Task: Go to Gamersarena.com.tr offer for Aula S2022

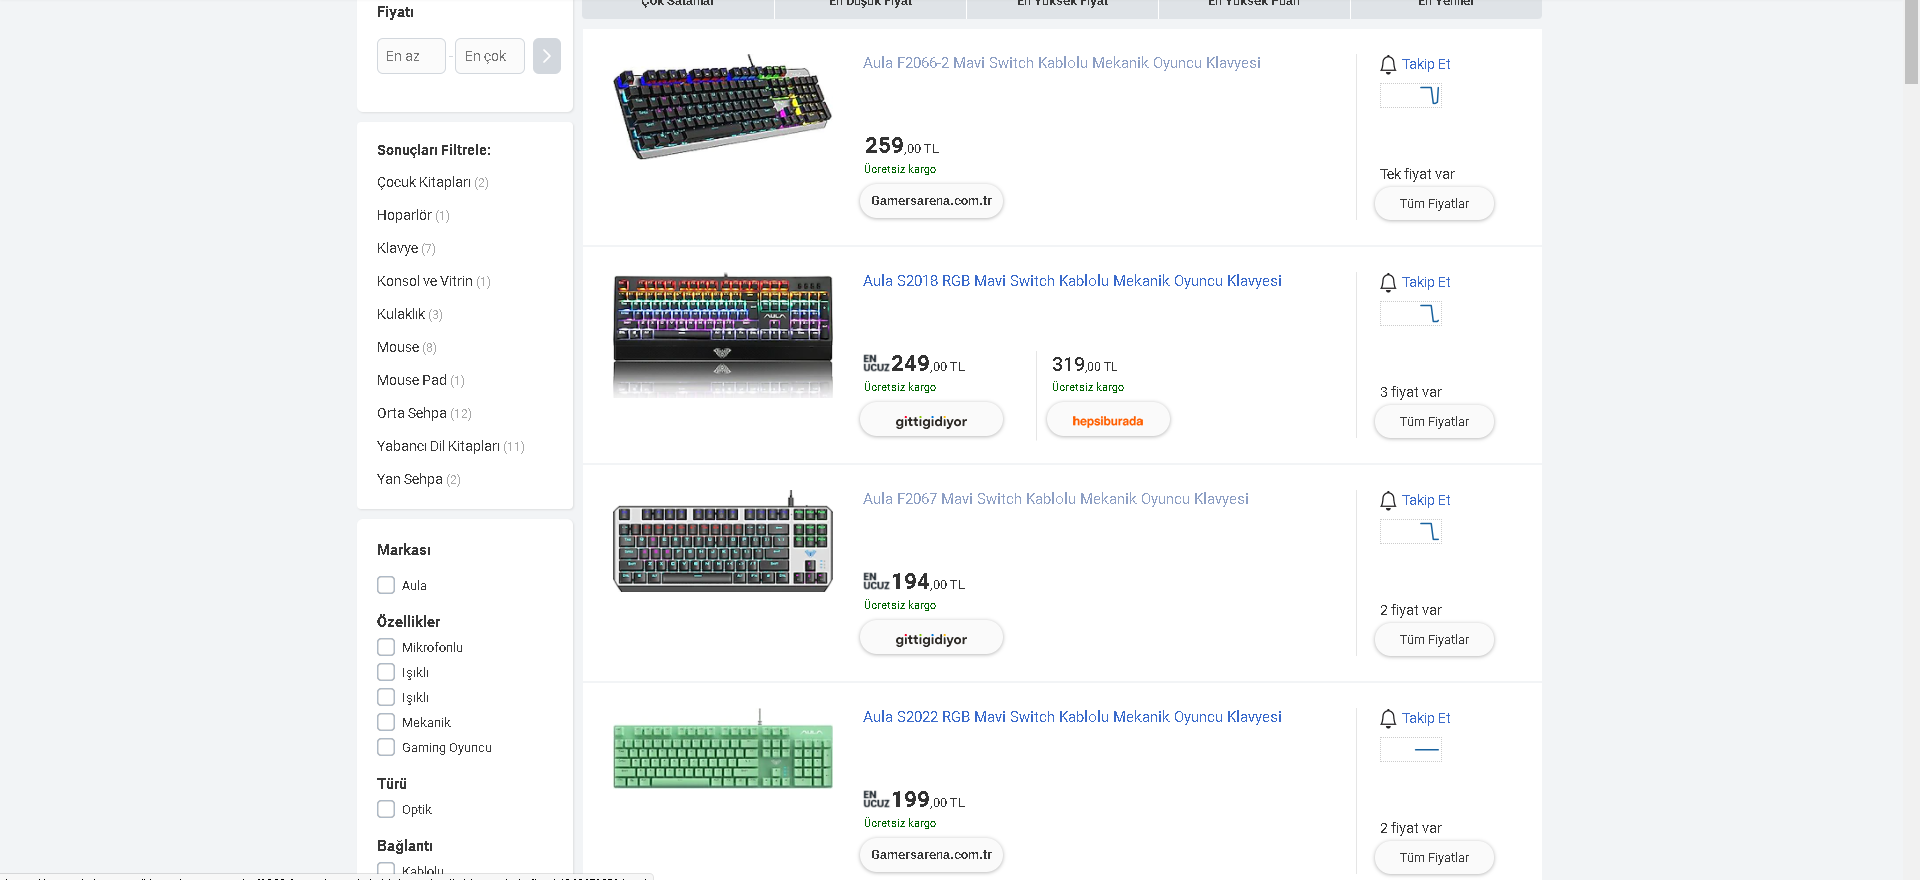Action: click(931, 855)
